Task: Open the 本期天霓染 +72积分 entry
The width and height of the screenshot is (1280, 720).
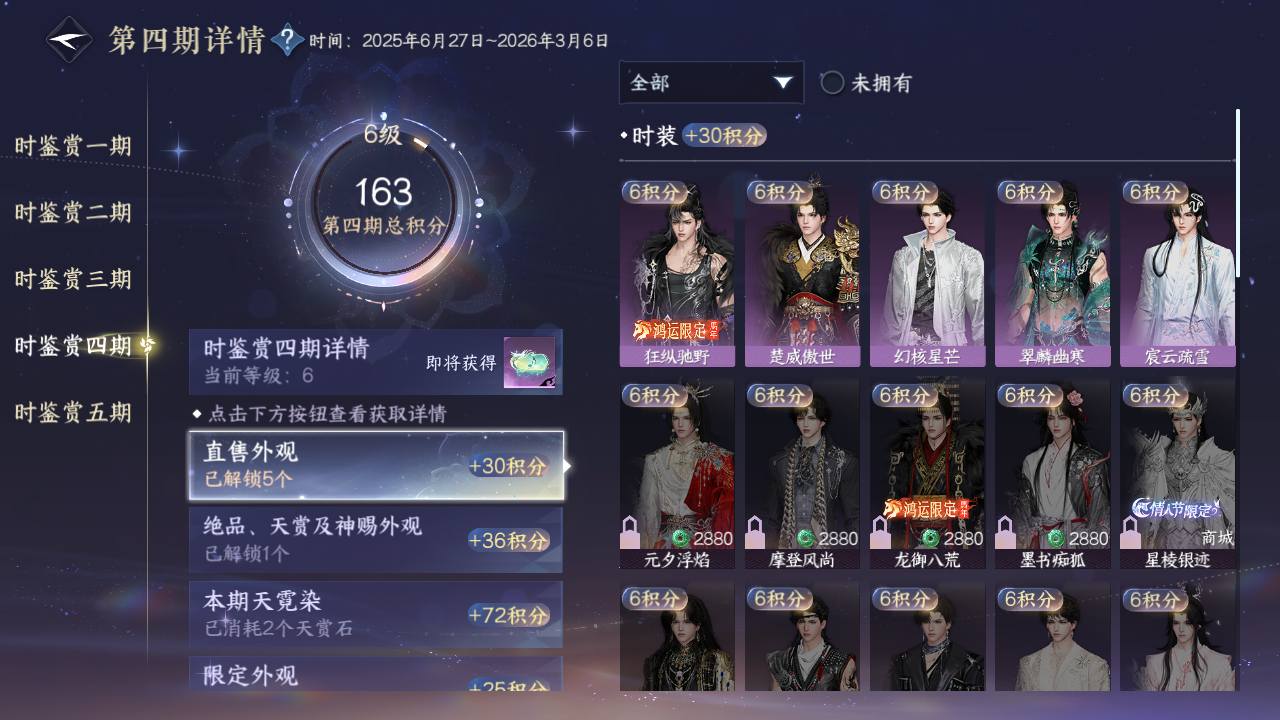Action: click(x=376, y=614)
